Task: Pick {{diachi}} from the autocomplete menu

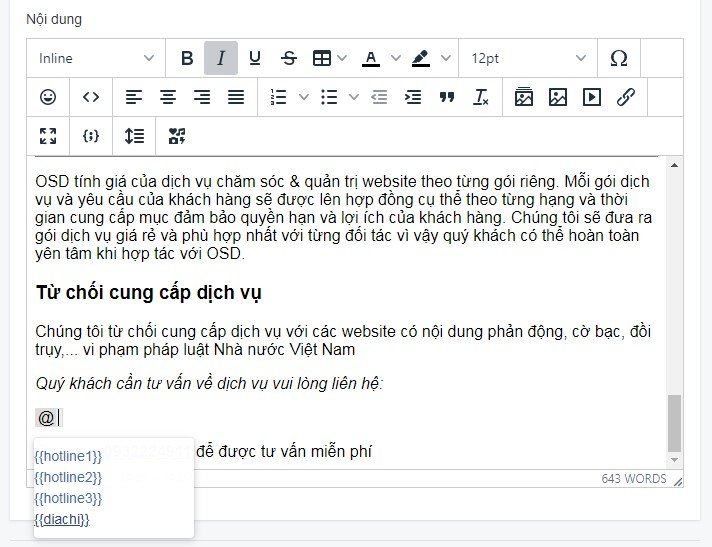Action: pos(62,519)
